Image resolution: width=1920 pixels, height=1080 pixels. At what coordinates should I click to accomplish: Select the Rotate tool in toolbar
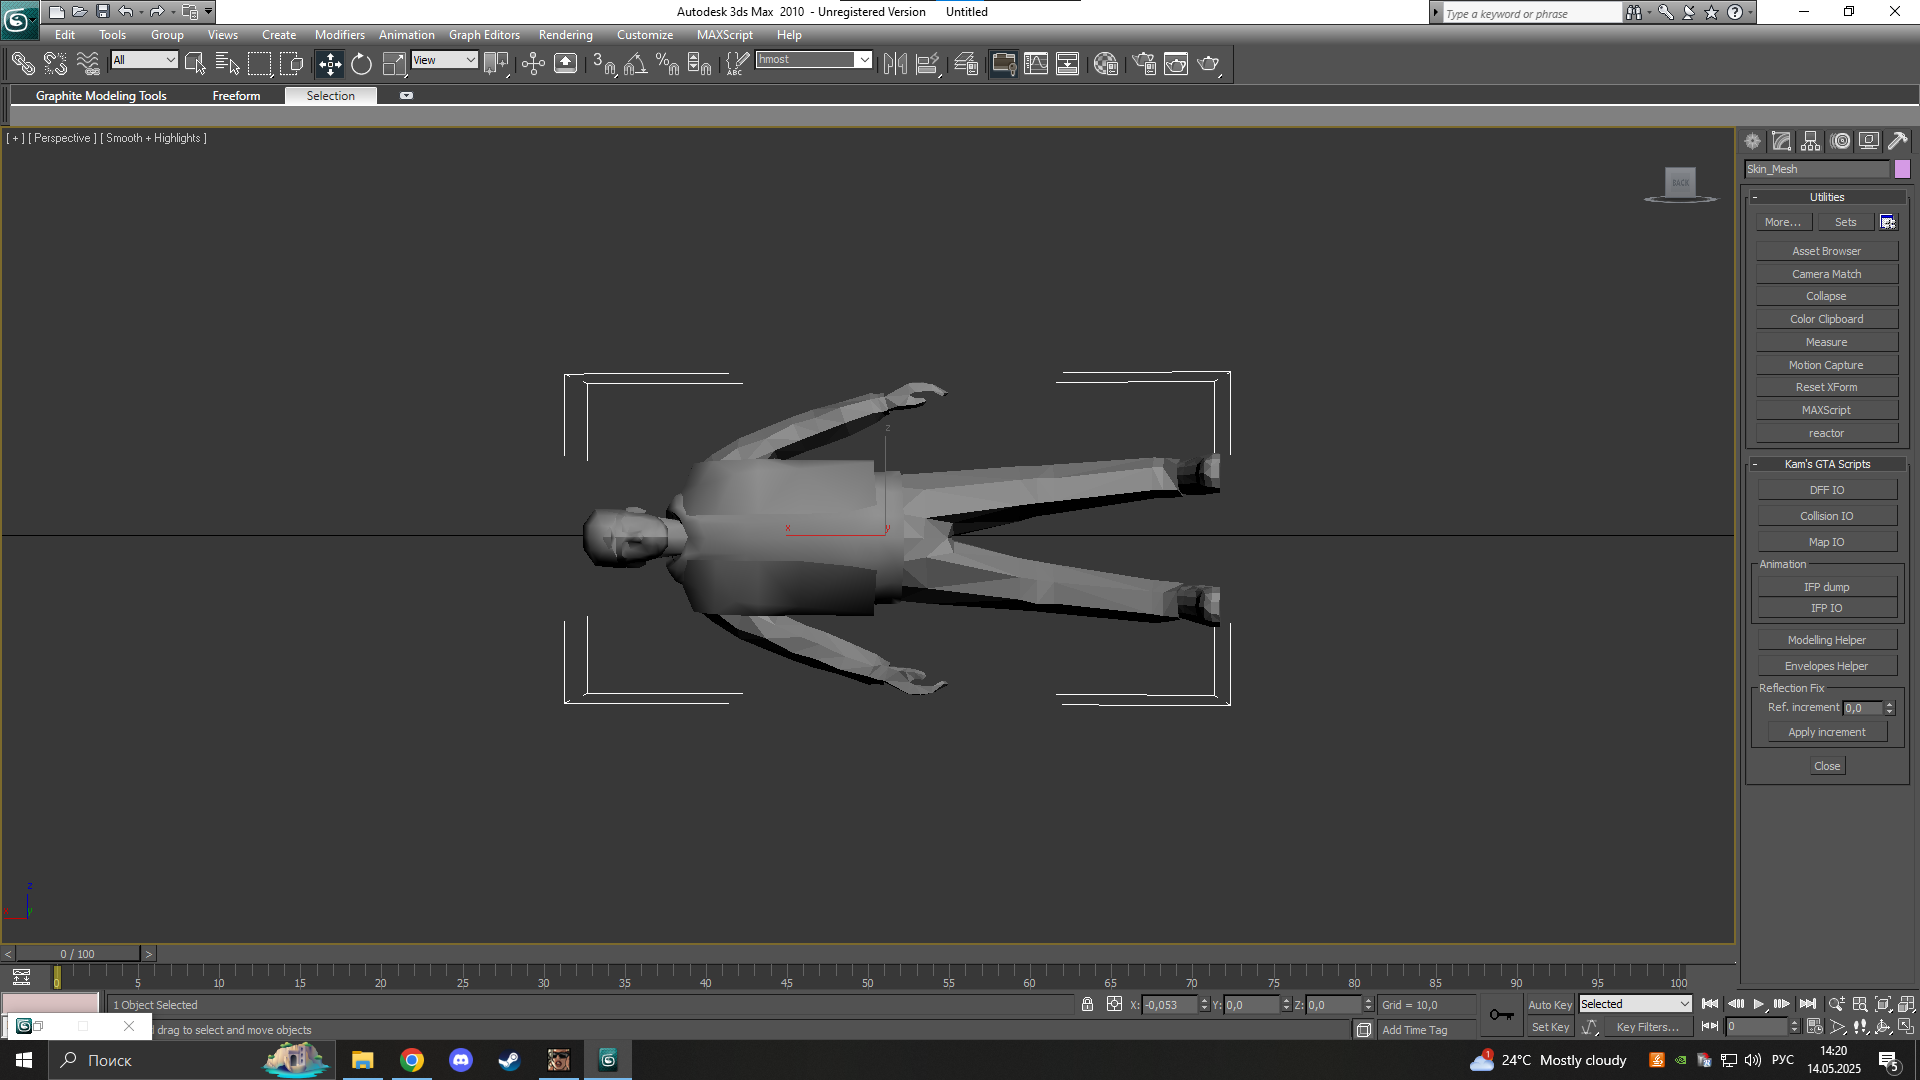[x=361, y=64]
